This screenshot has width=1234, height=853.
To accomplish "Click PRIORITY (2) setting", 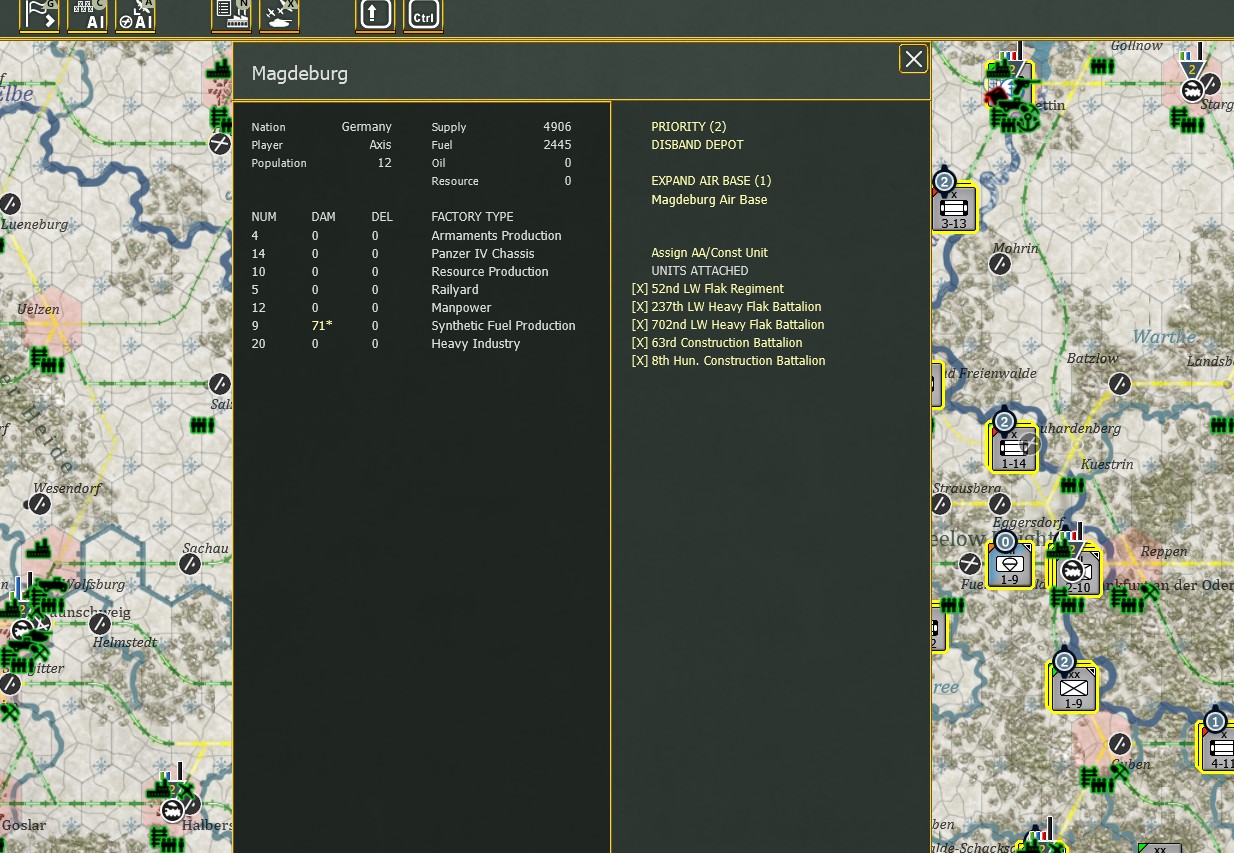I will 688,127.
